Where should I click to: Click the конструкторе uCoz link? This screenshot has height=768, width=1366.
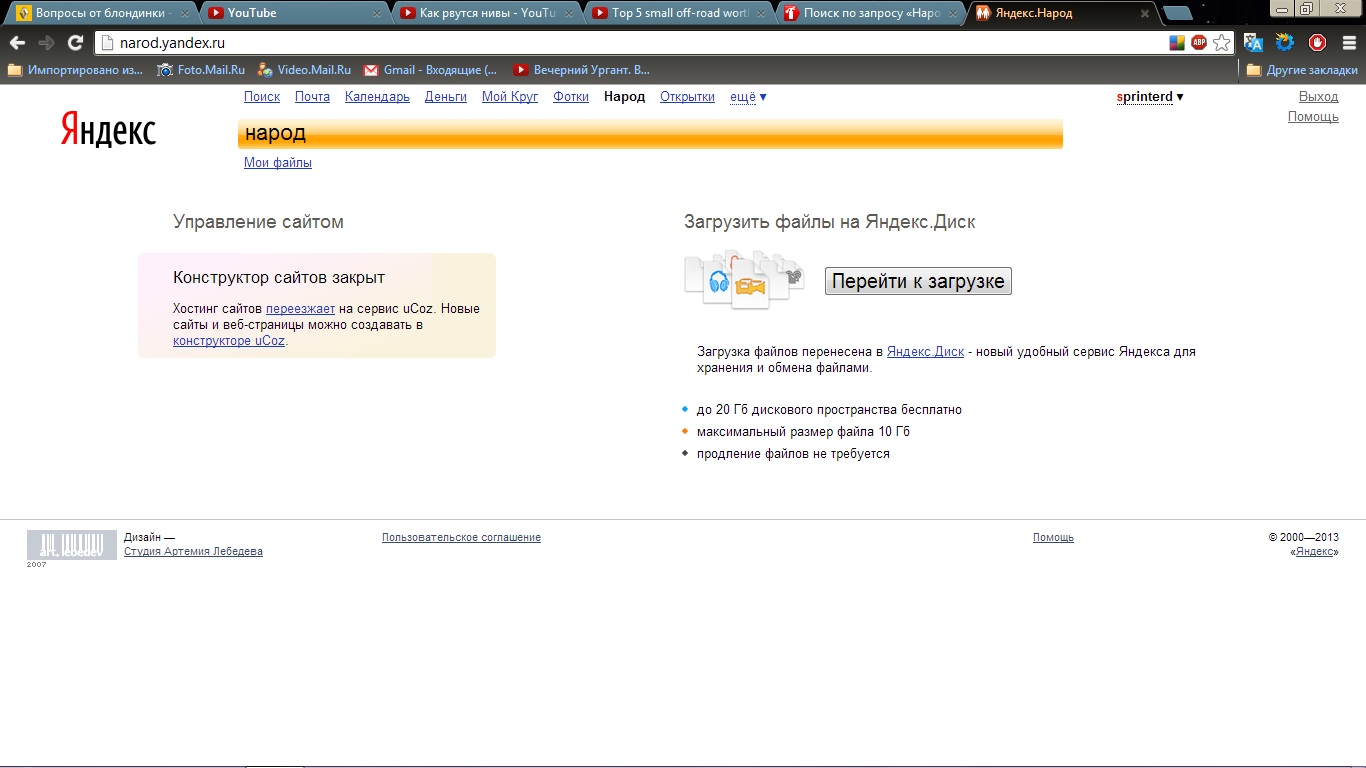(x=229, y=341)
